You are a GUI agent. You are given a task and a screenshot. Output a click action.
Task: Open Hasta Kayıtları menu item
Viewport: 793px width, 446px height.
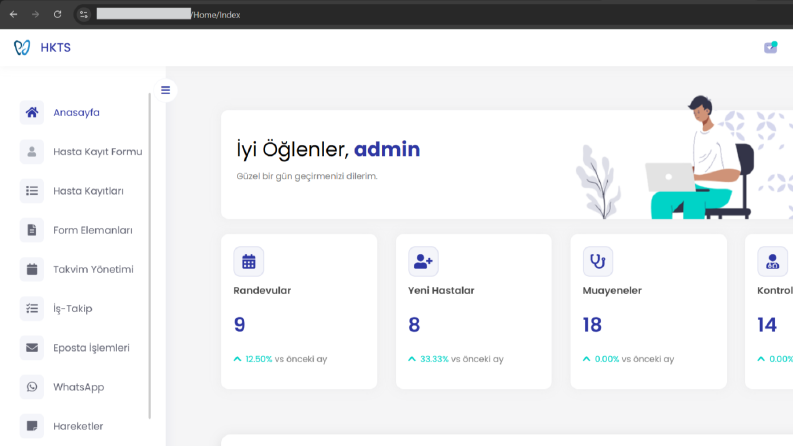[88, 191]
